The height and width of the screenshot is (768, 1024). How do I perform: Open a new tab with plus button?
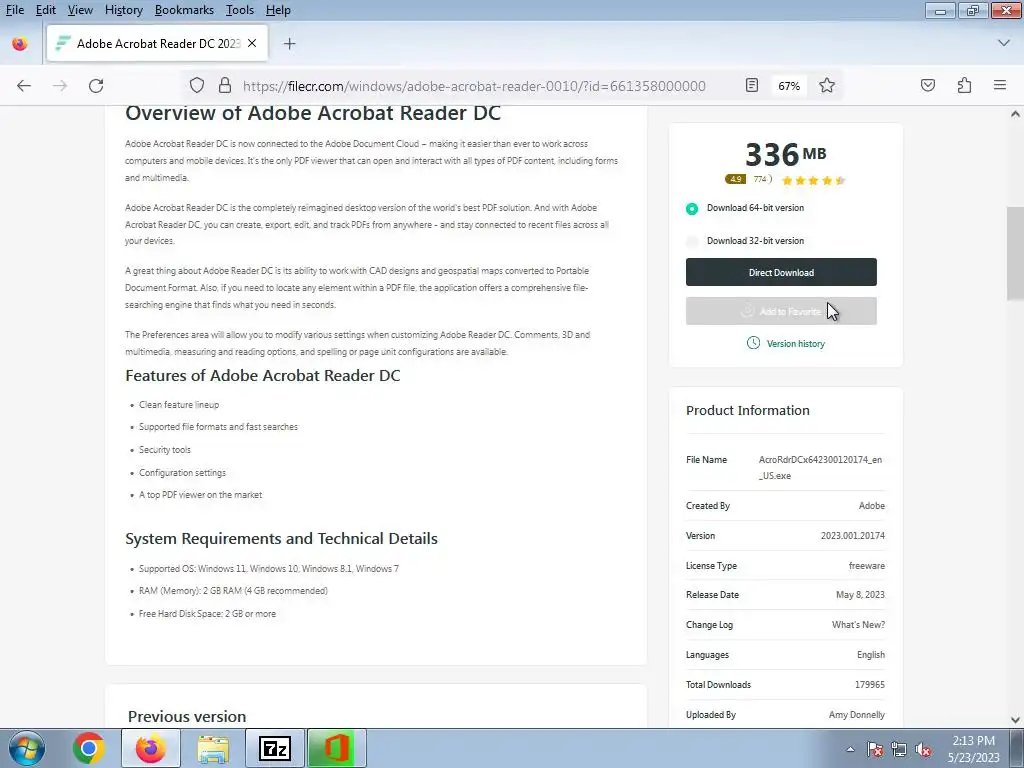[x=290, y=44]
